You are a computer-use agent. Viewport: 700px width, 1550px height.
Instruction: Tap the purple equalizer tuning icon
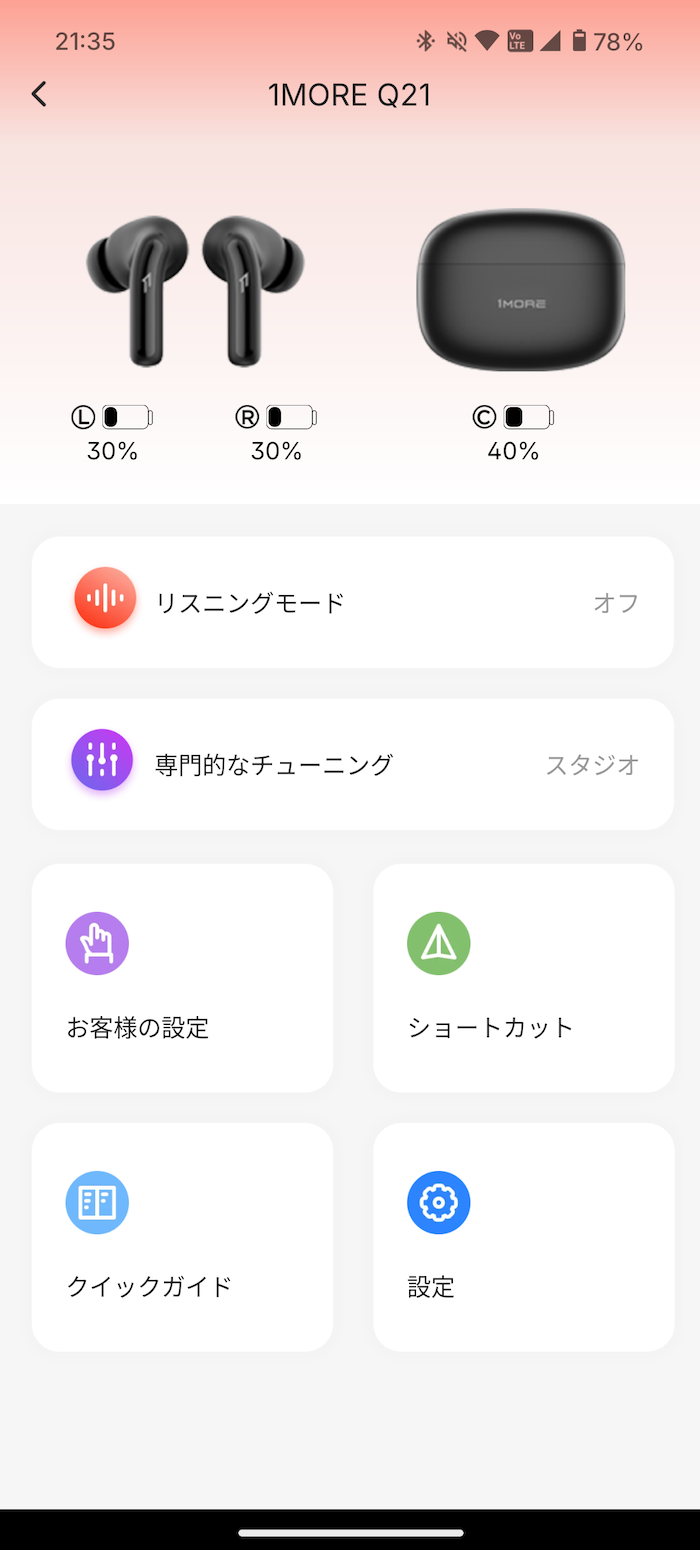coord(102,760)
